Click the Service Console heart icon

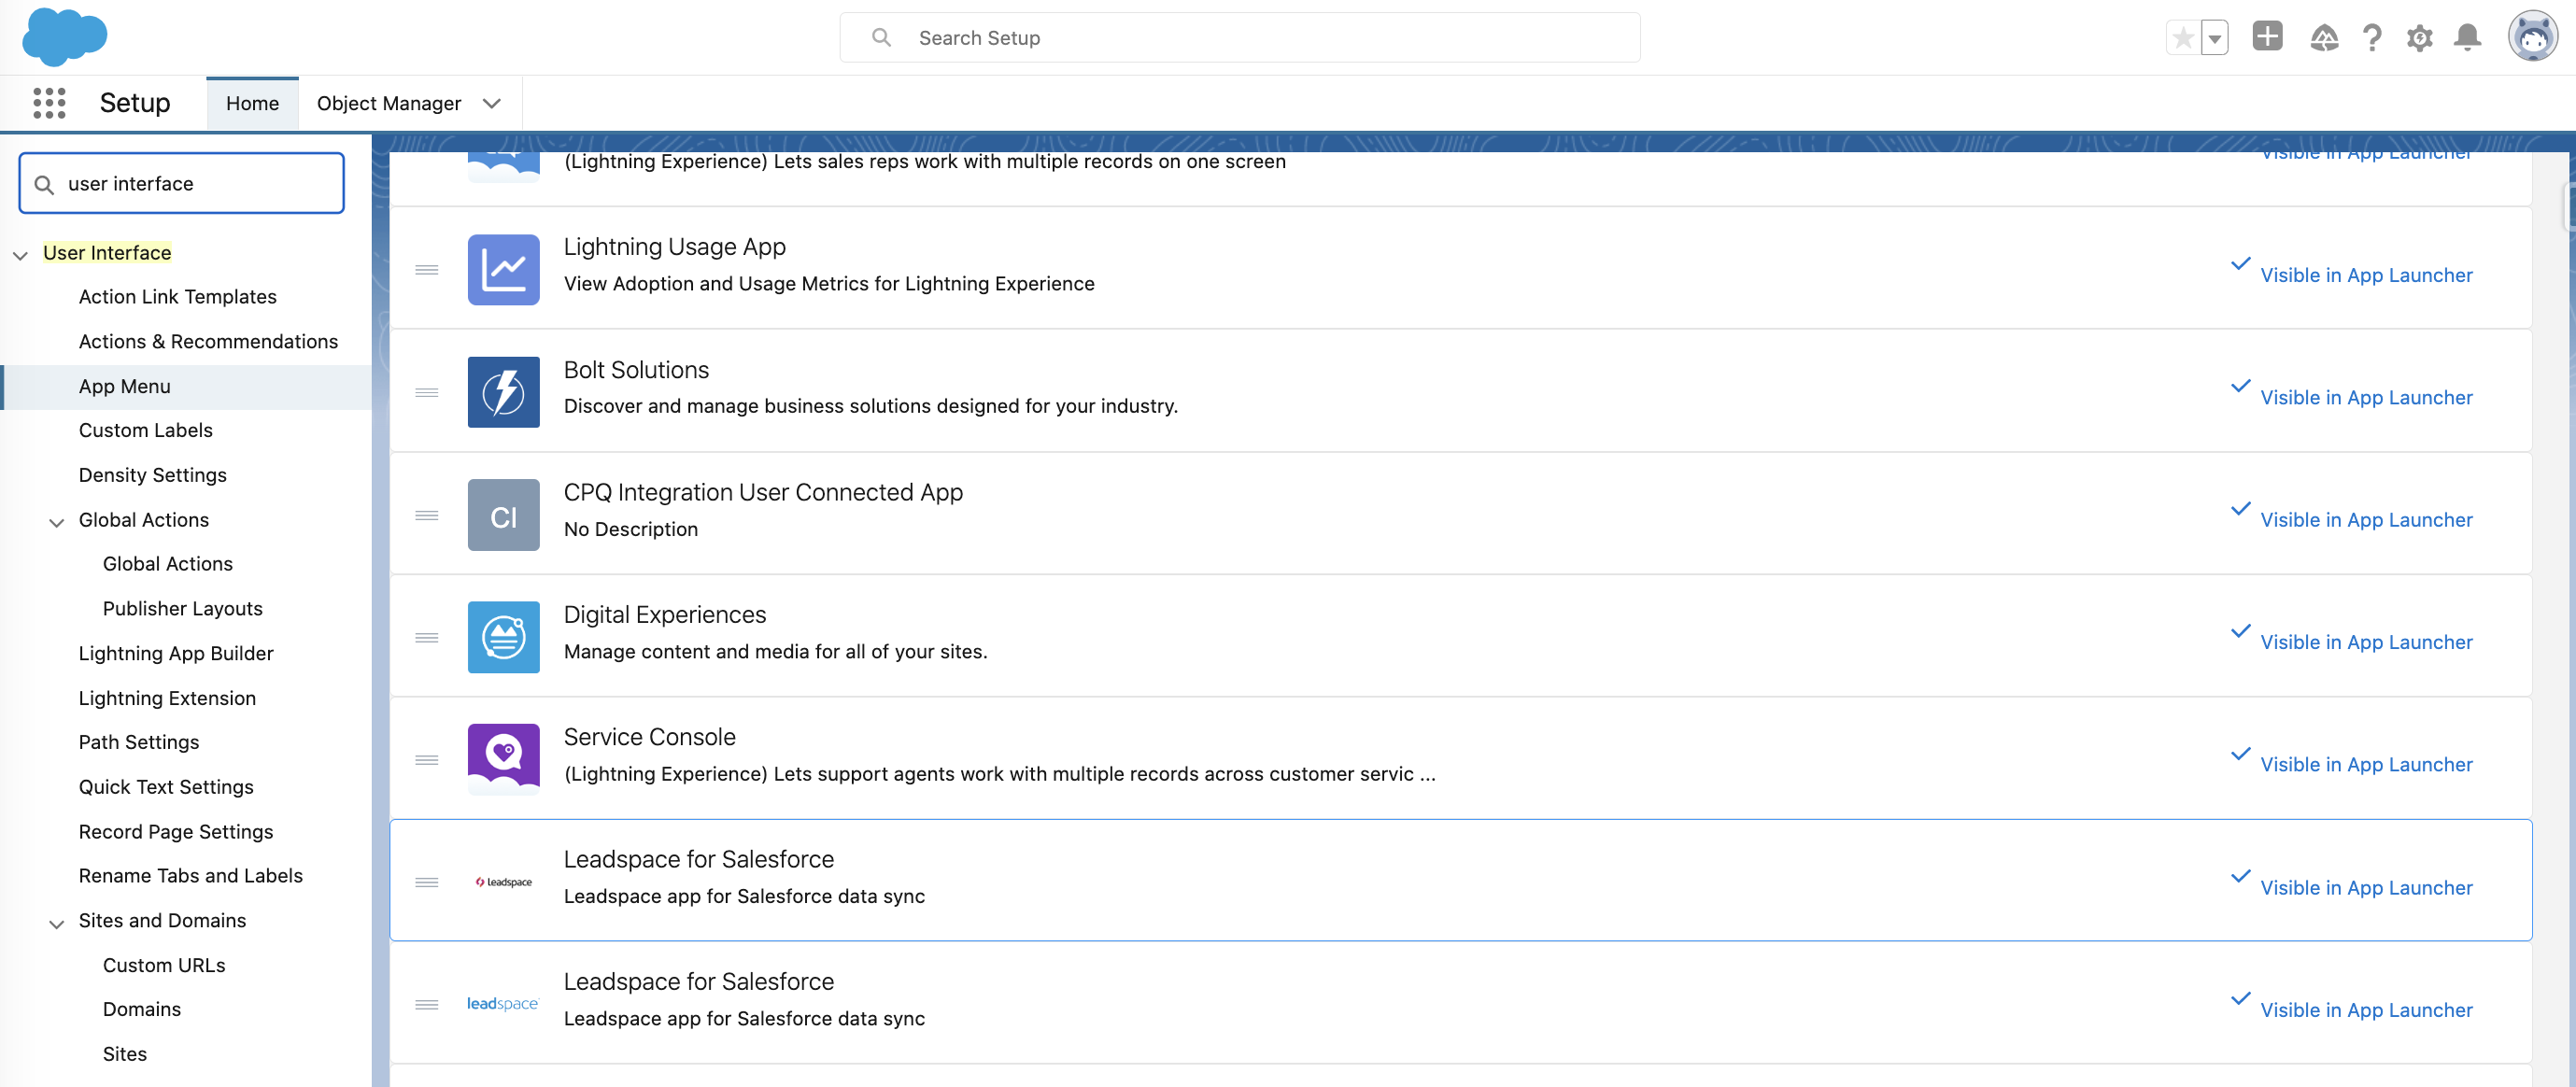(503, 759)
